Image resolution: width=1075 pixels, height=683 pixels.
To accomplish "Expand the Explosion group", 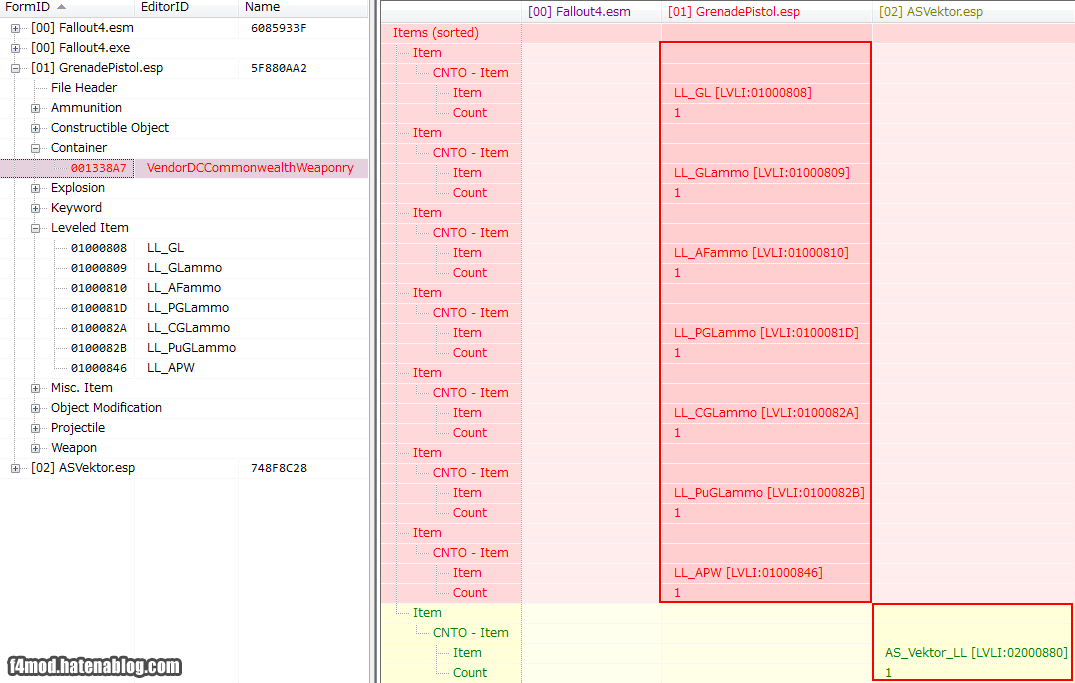I will (35, 188).
